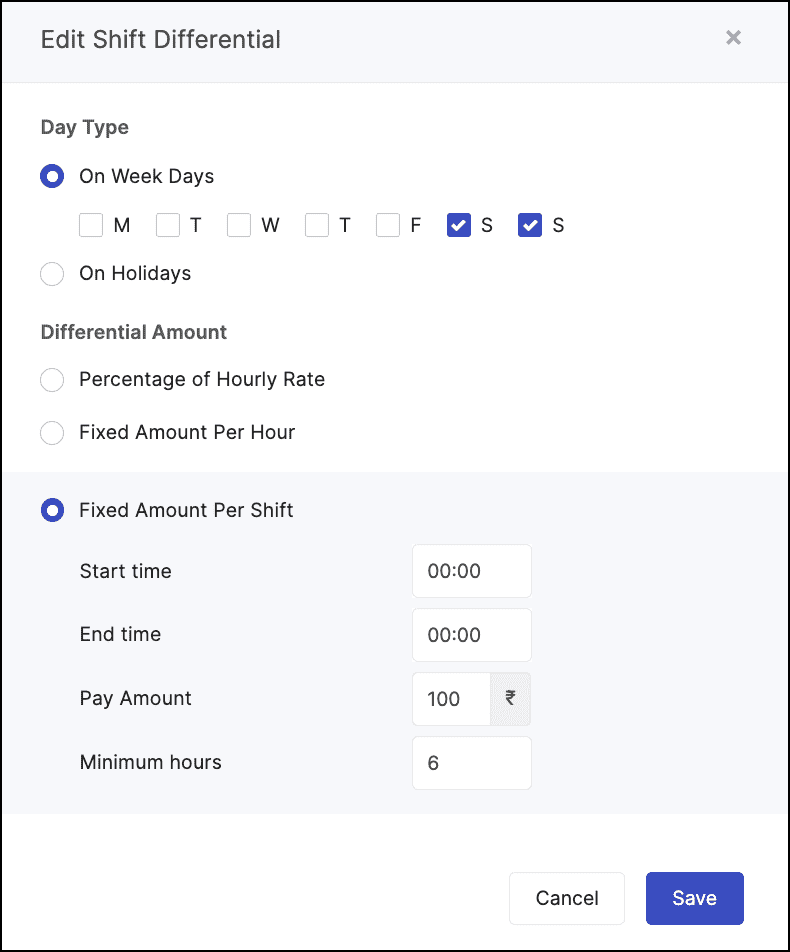Image resolution: width=790 pixels, height=952 pixels.
Task: Select the On Week Days option
Action: click(52, 176)
